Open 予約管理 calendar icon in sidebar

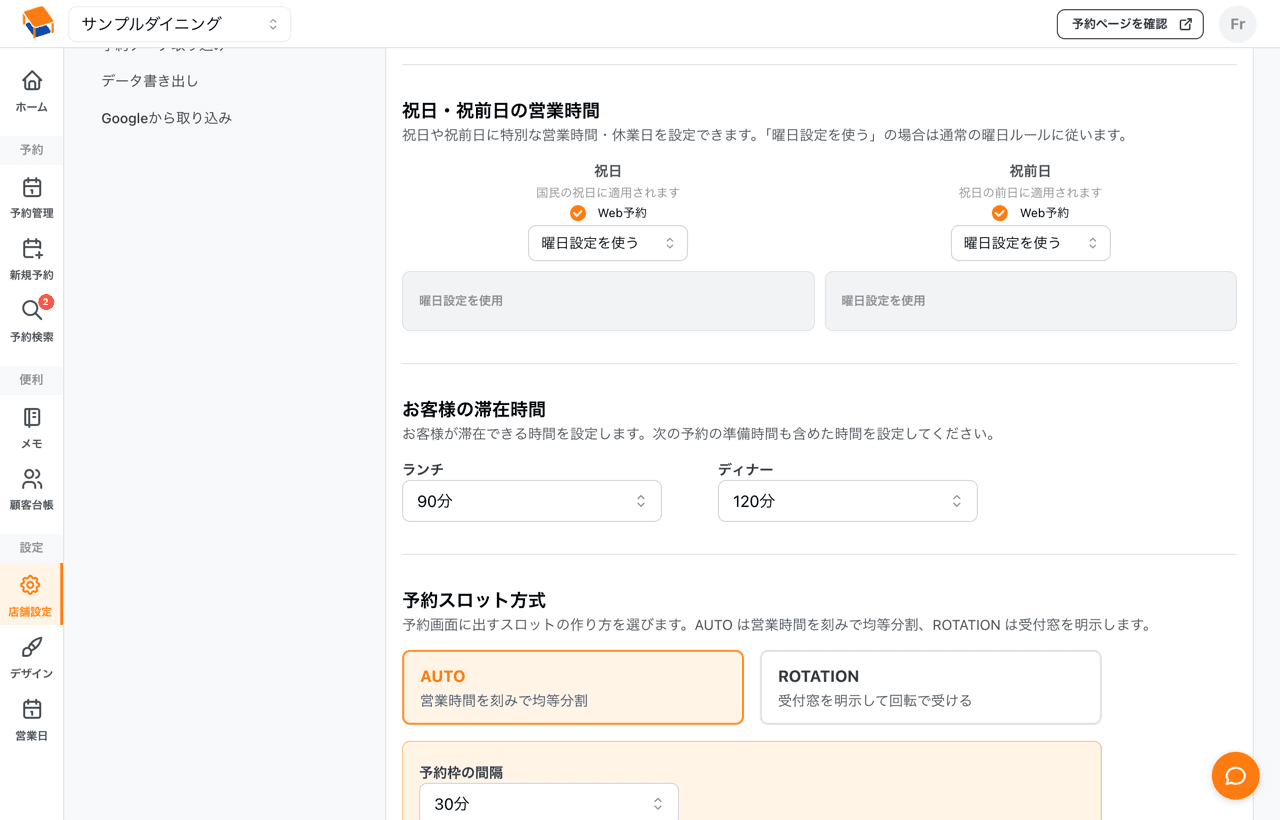32,187
